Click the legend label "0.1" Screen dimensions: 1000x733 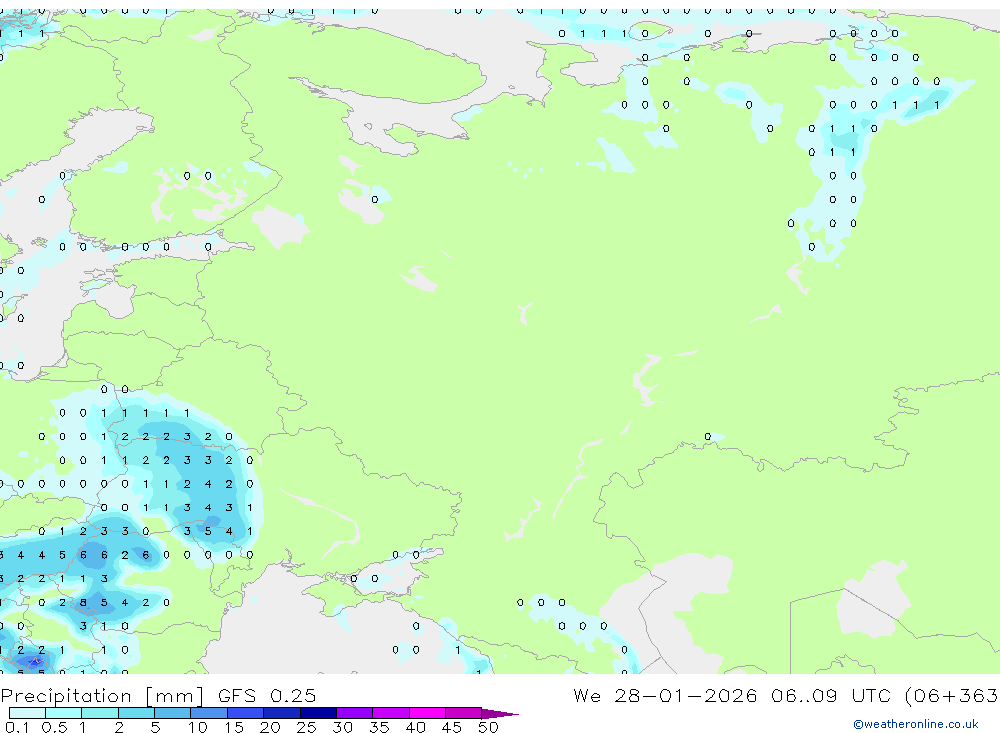click(17, 727)
